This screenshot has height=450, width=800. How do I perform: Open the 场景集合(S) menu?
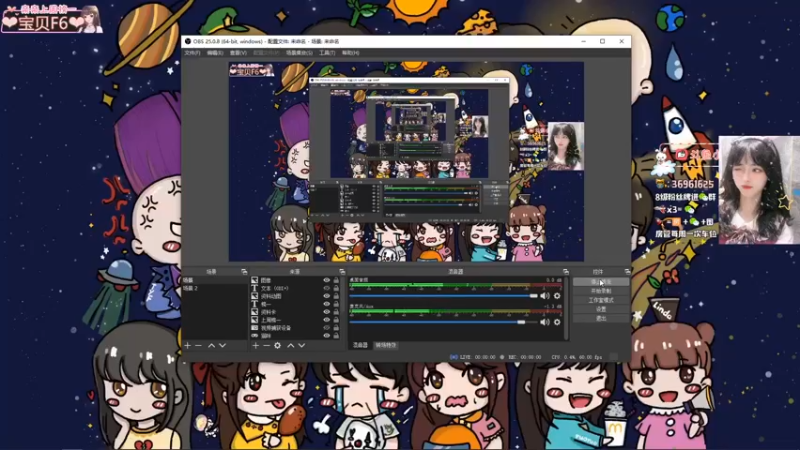[x=299, y=53]
